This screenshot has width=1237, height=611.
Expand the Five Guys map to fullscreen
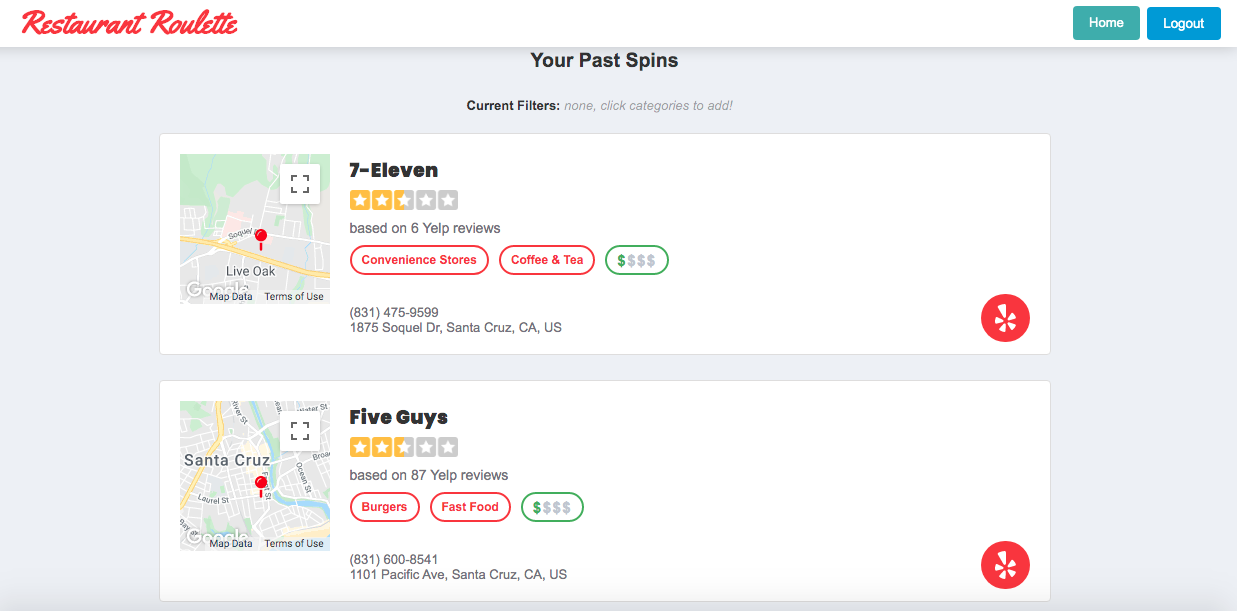click(x=299, y=431)
